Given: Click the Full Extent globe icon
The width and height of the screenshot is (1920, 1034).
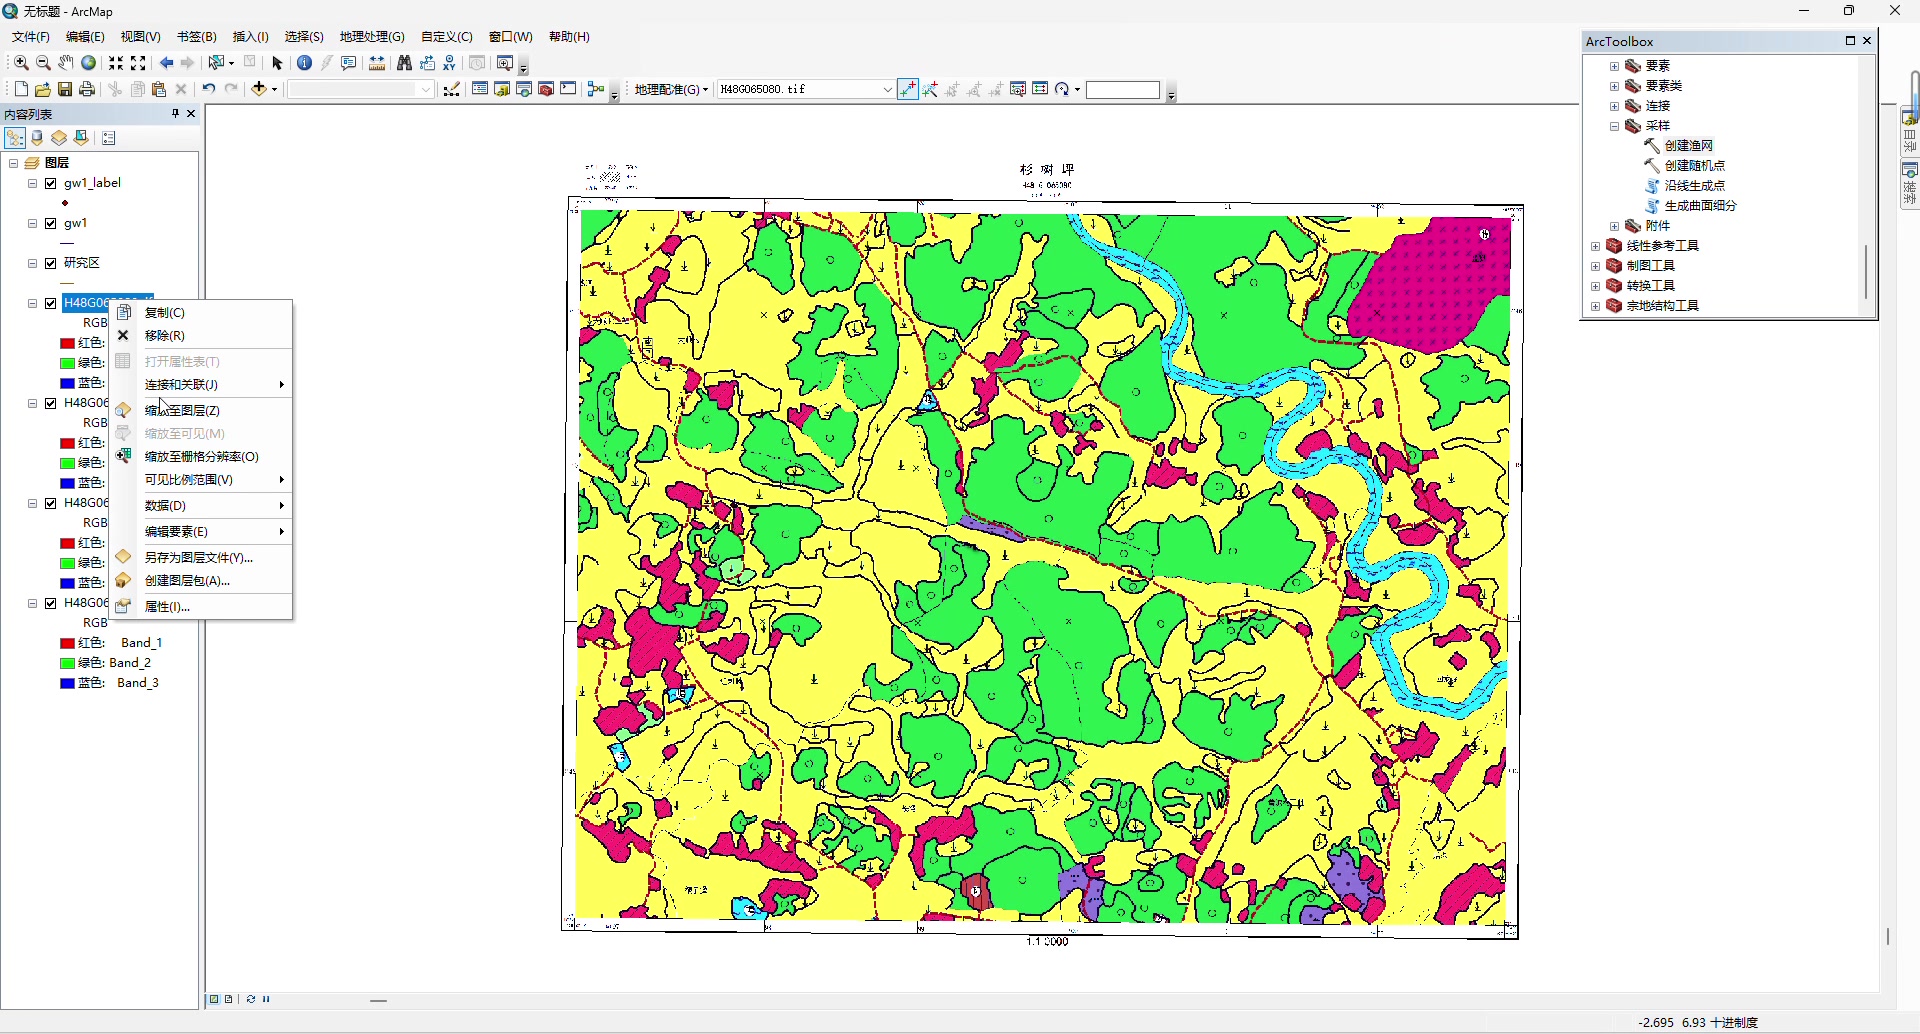Looking at the screenshot, I should coord(89,63).
